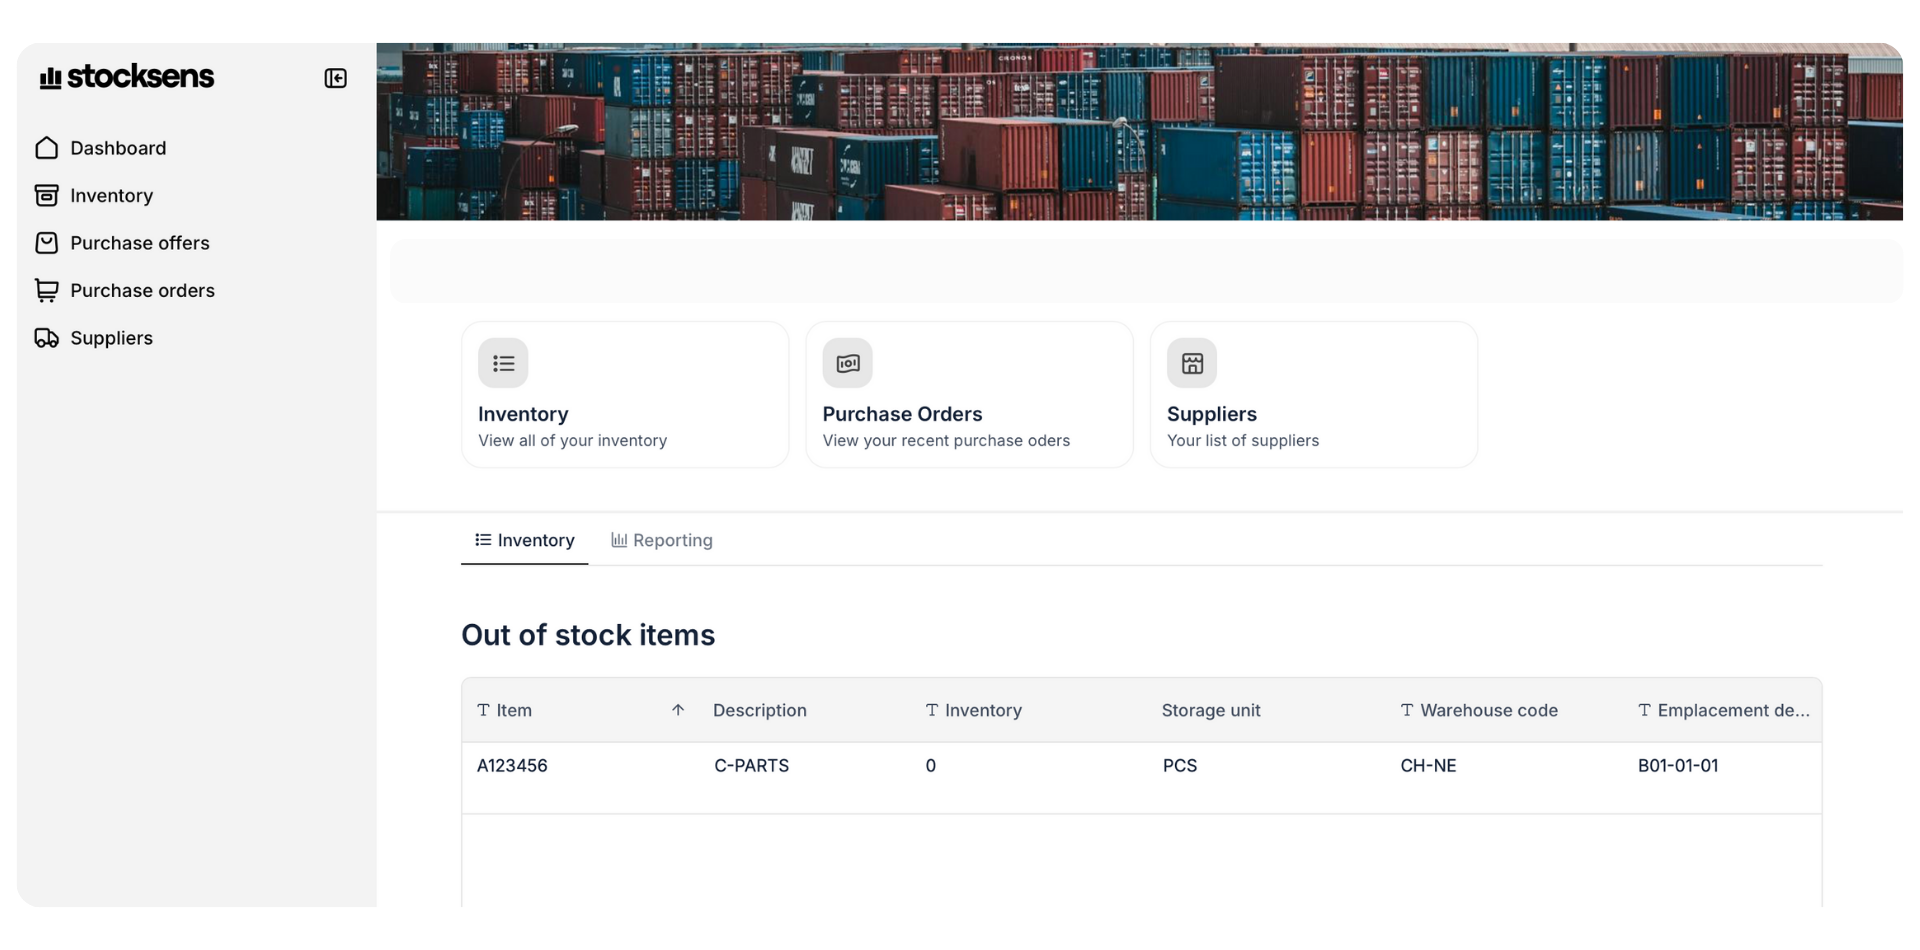The height and width of the screenshot is (950, 1920).
Task: Click the Inventory archive box icon in sidebar
Action: point(47,196)
